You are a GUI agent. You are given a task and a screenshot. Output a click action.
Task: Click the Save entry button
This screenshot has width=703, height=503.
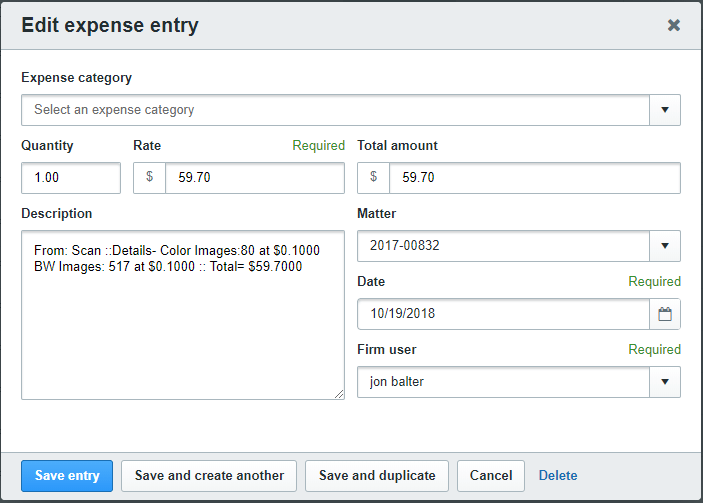click(67, 476)
